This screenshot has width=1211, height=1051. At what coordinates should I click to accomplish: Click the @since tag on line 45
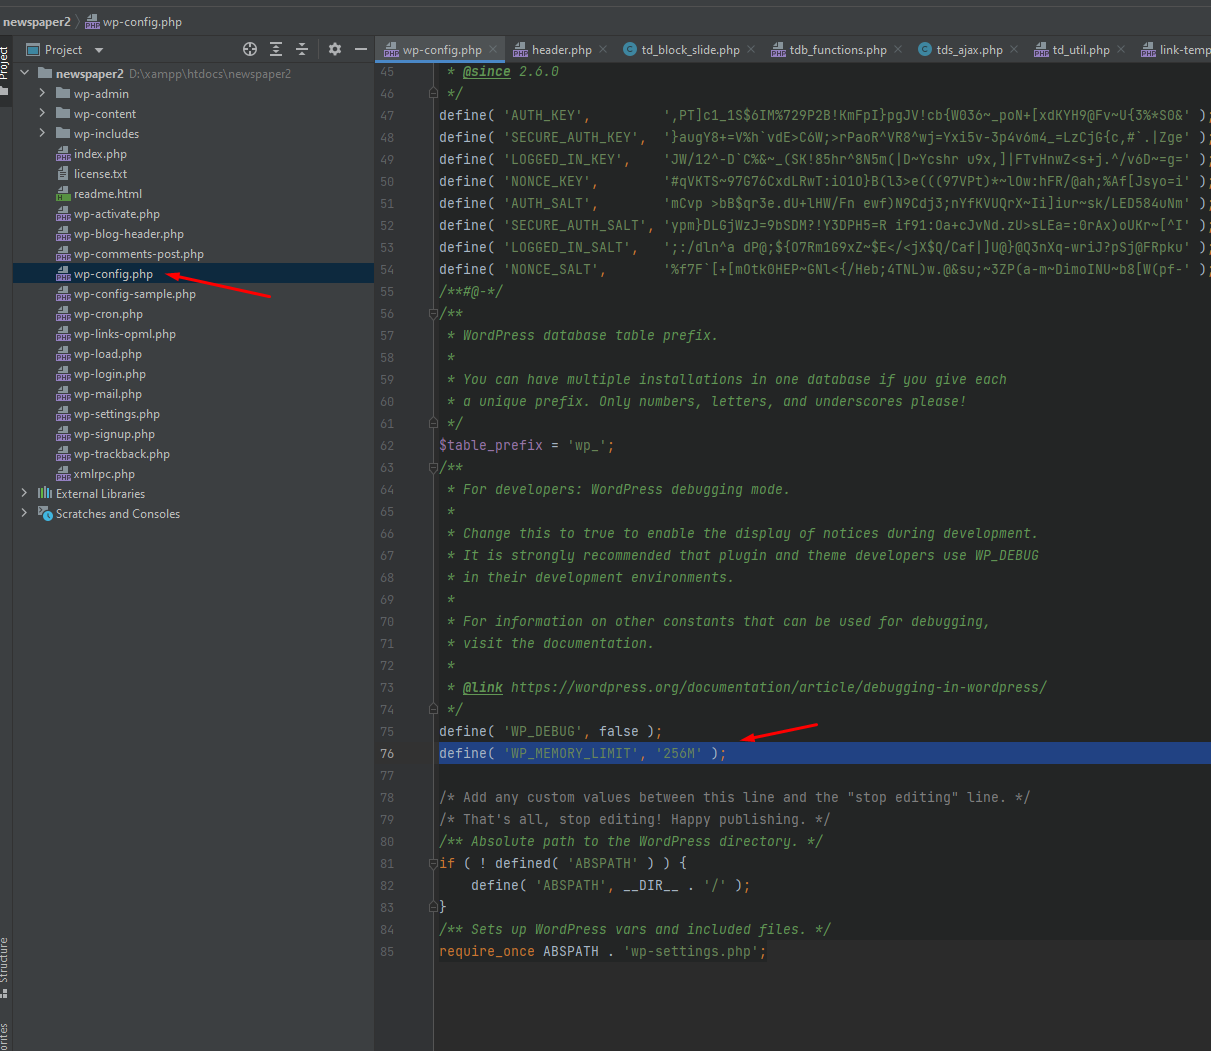pyautogui.click(x=487, y=71)
